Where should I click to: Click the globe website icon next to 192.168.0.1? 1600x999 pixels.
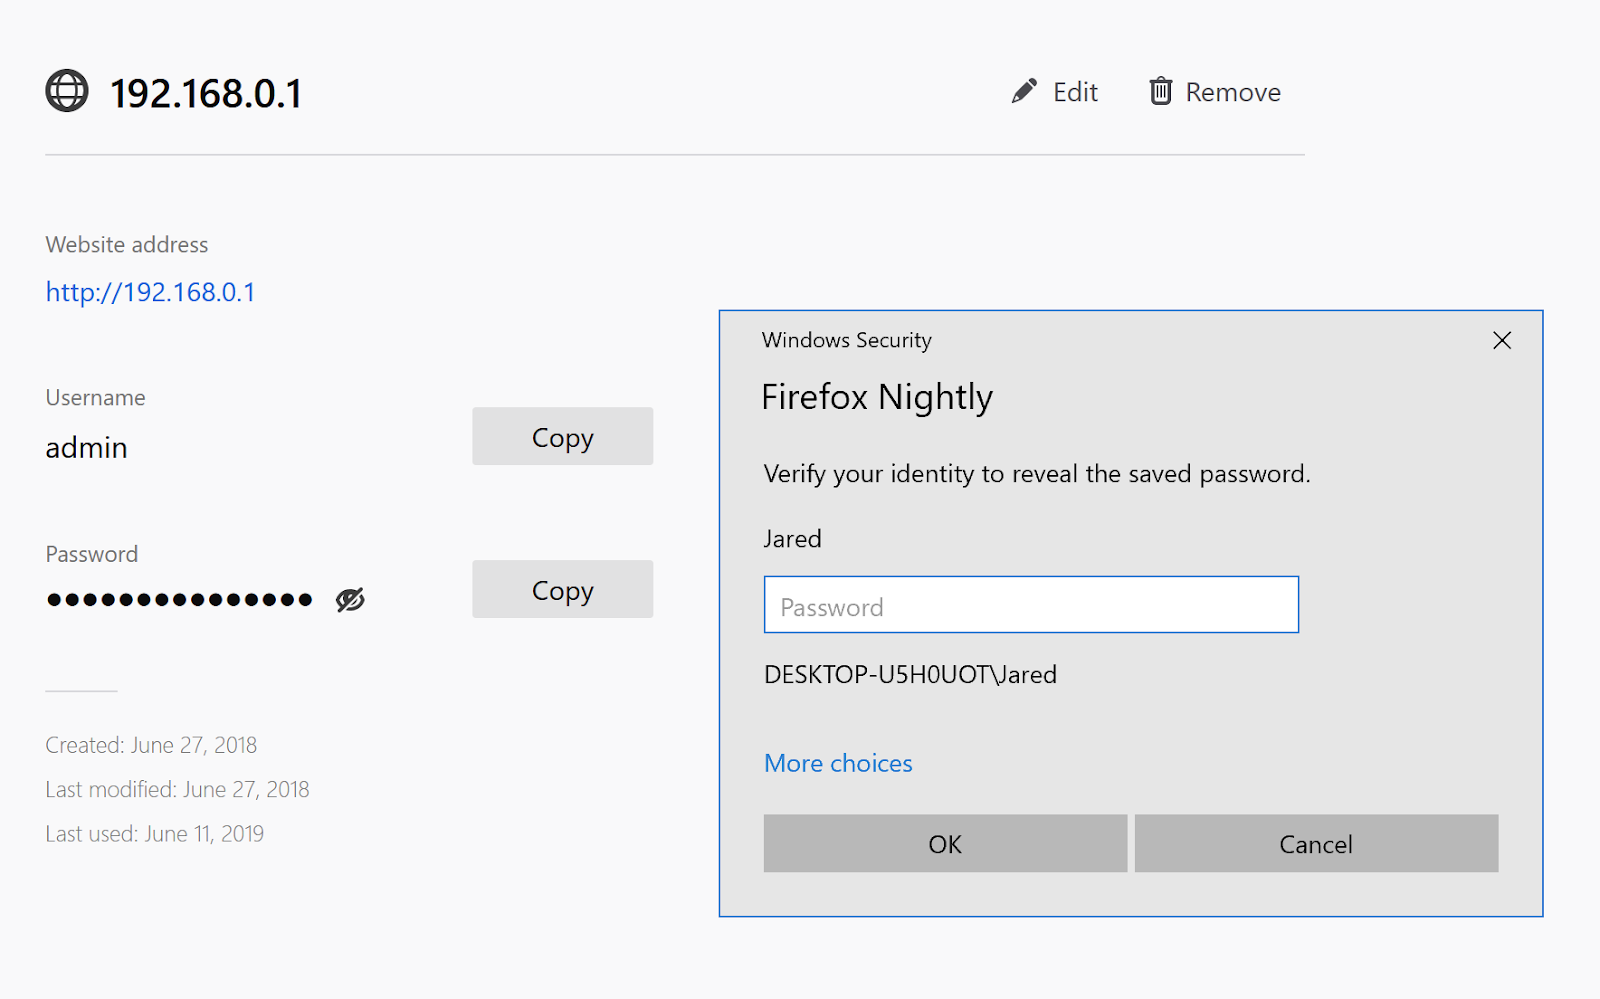(x=67, y=91)
